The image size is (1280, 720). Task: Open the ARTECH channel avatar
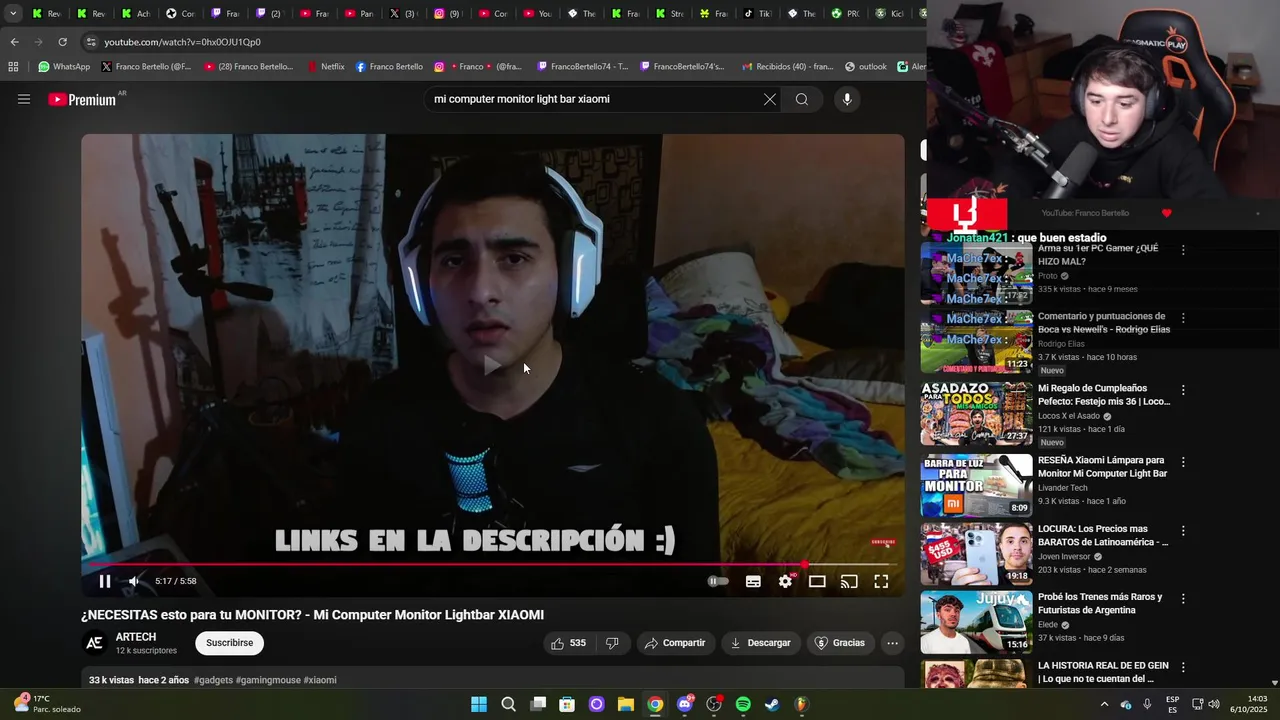point(95,643)
